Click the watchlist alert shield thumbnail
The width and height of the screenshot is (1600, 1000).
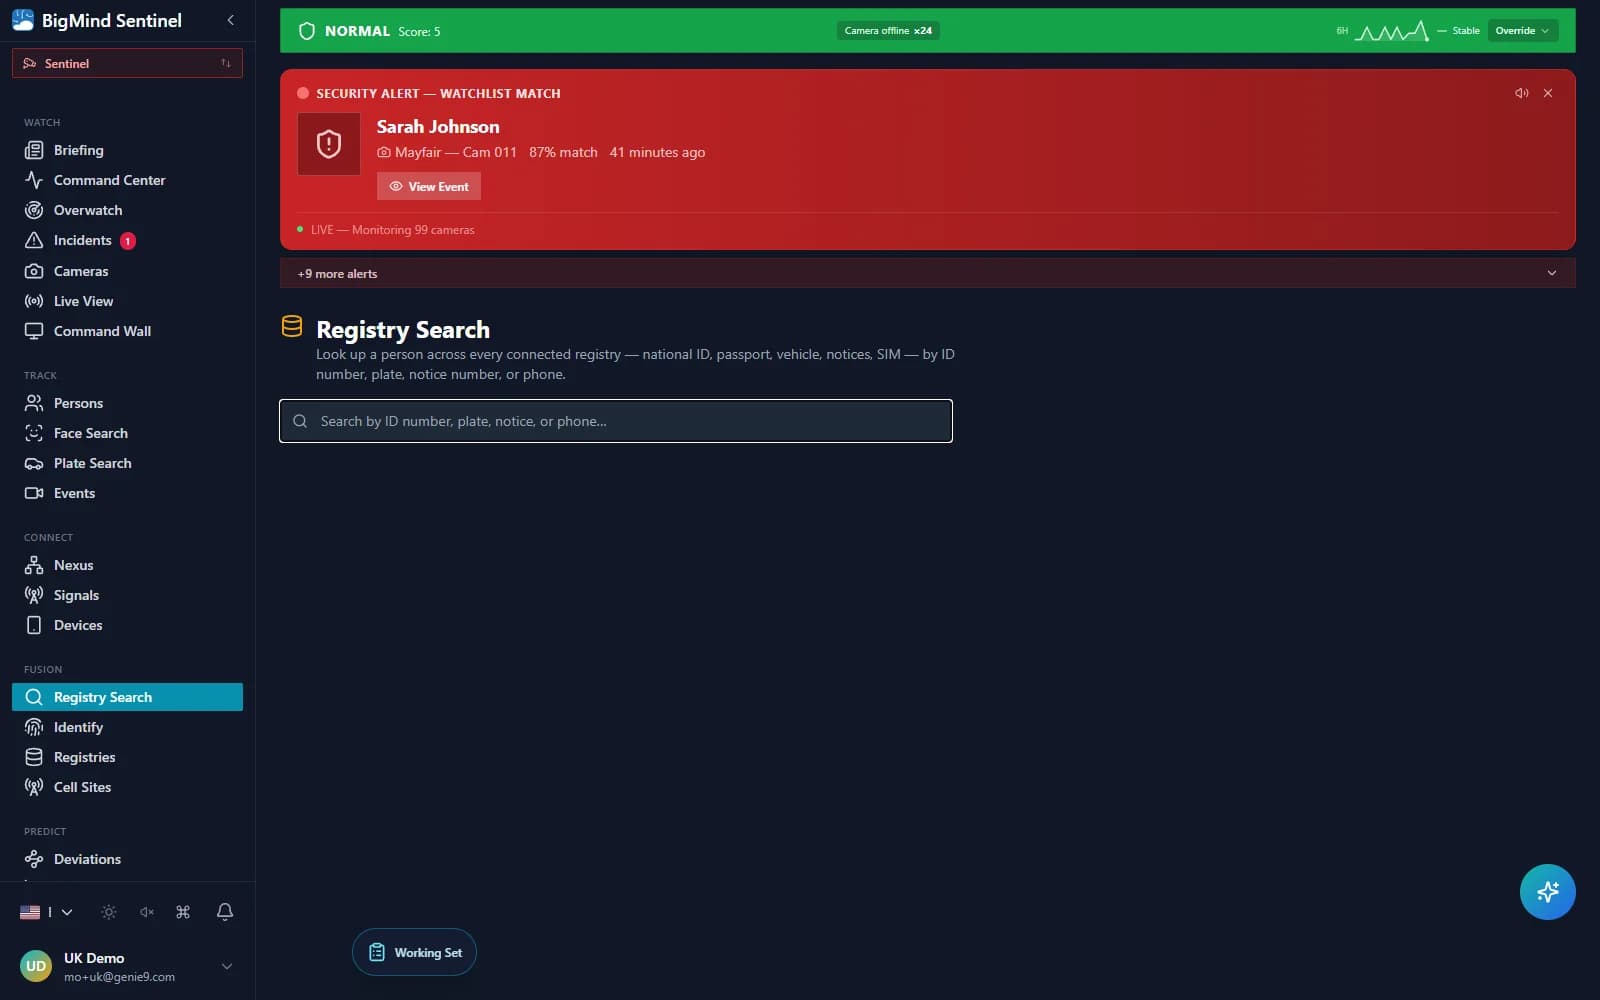point(329,144)
